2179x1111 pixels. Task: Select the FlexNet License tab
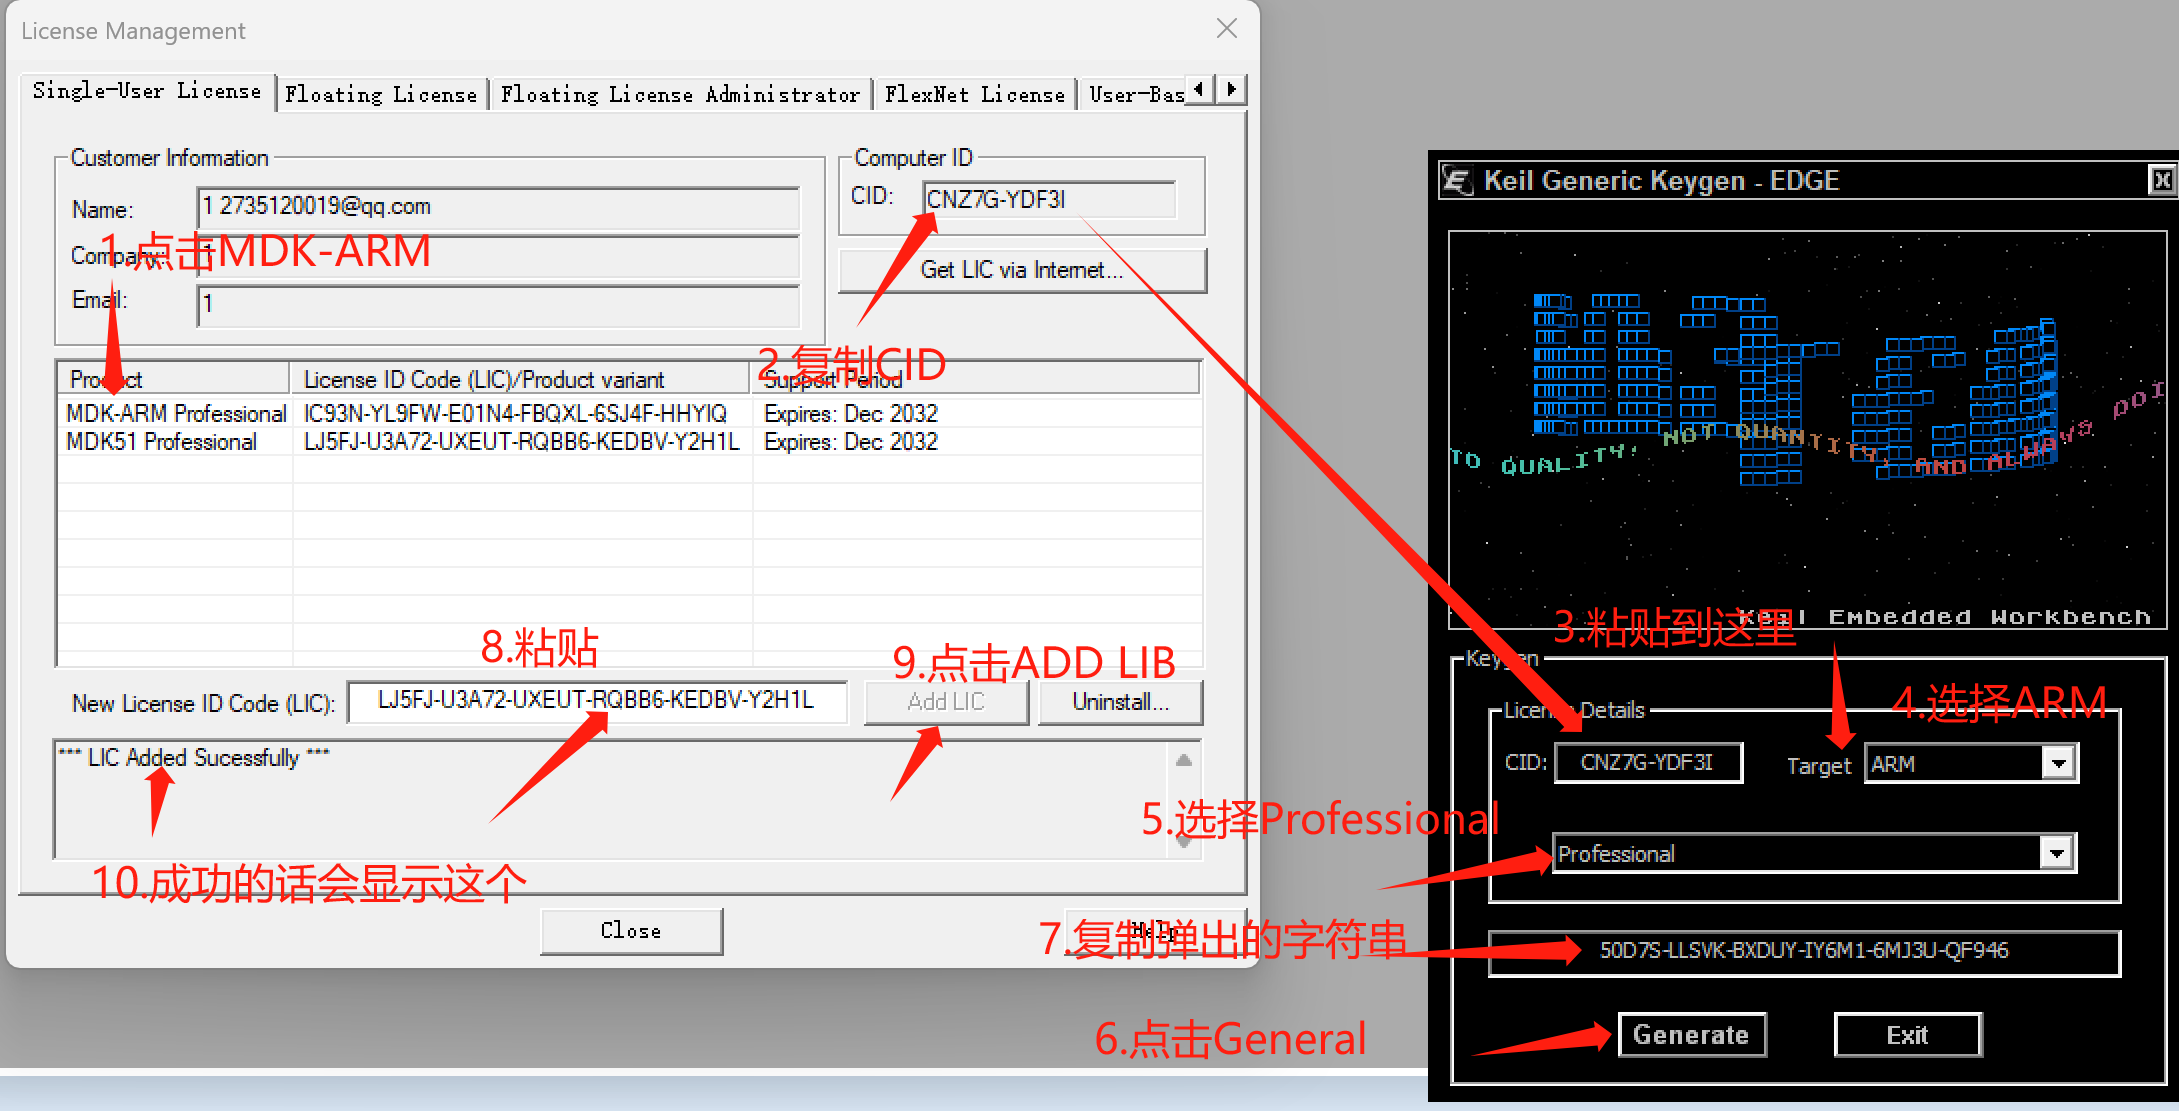(x=974, y=95)
